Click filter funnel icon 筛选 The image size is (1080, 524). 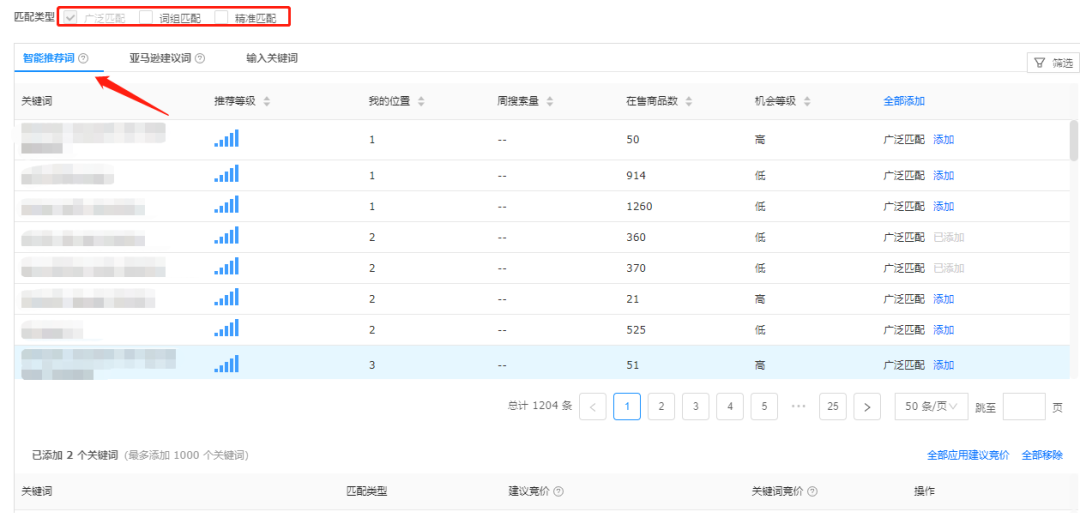[1040, 63]
